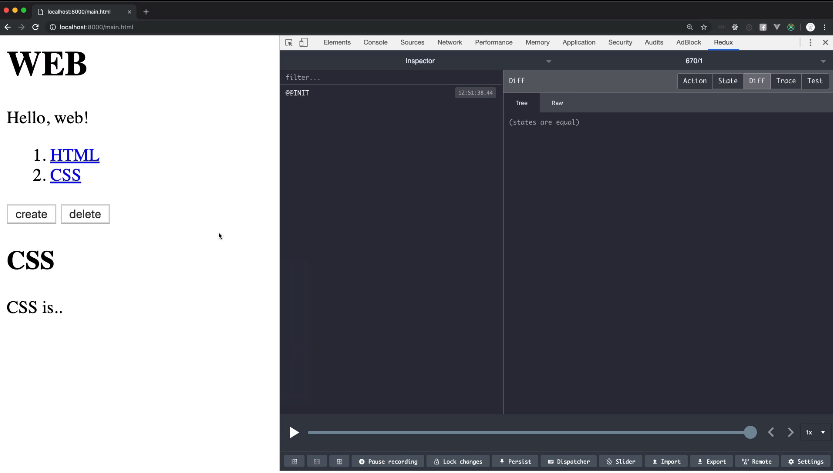The width and height of the screenshot is (833, 473).
Task: Open the AdBlock tab
Action: pyautogui.click(x=688, y=43)
